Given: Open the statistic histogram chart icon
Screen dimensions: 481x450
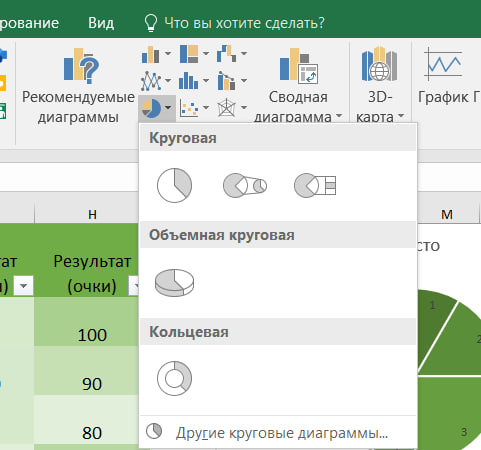Looking at the screenshot, I should point(188,81).
